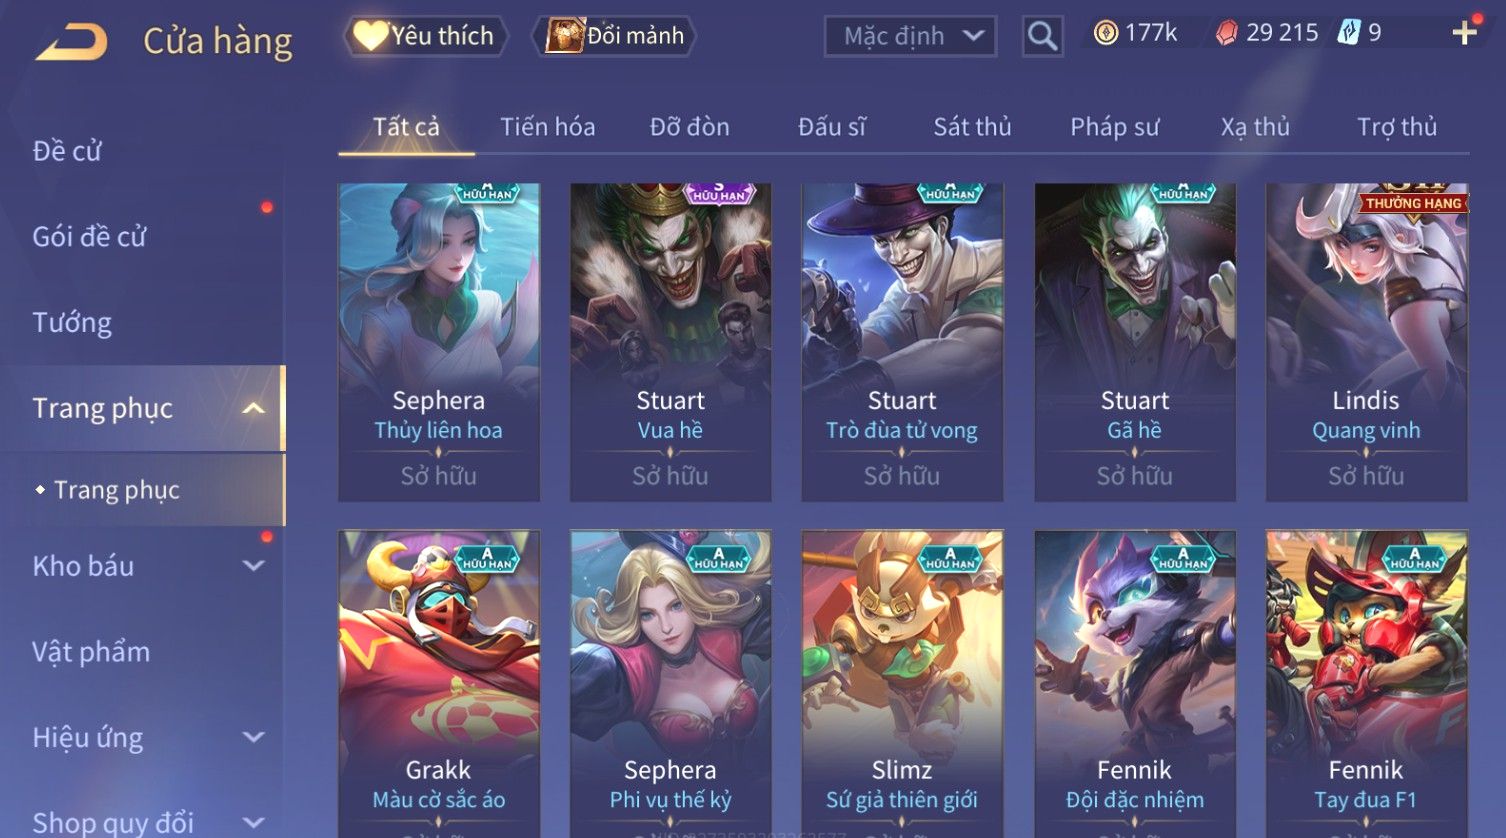
Task: Open the Mặc định sort dropdown
Action: [x=910, y=36]
